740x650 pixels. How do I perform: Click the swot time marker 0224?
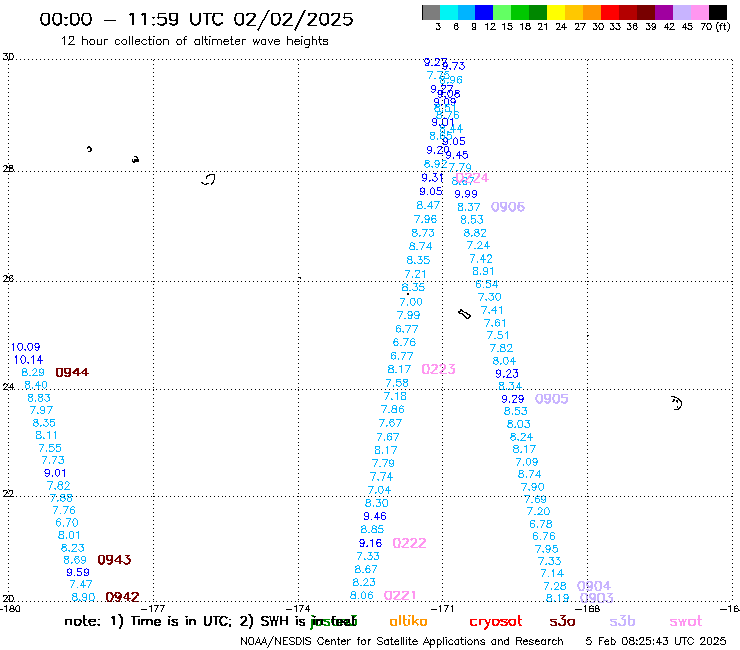pos(472,178)
